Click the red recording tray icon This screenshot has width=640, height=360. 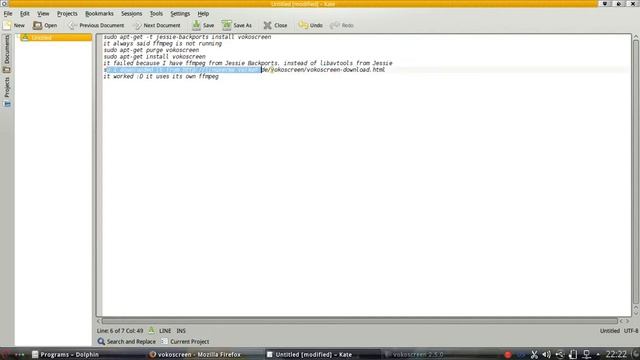click(x=508, y=355)
